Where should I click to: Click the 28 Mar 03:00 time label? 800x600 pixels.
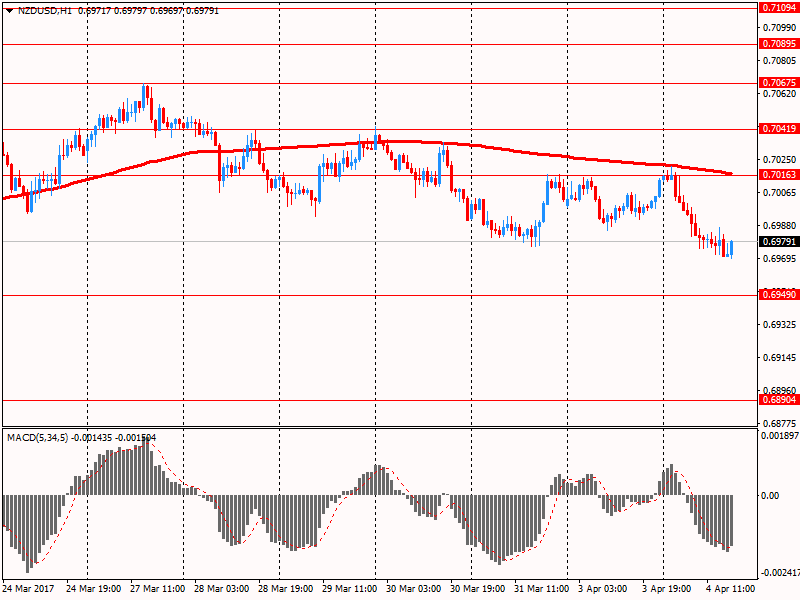[221, 589]
